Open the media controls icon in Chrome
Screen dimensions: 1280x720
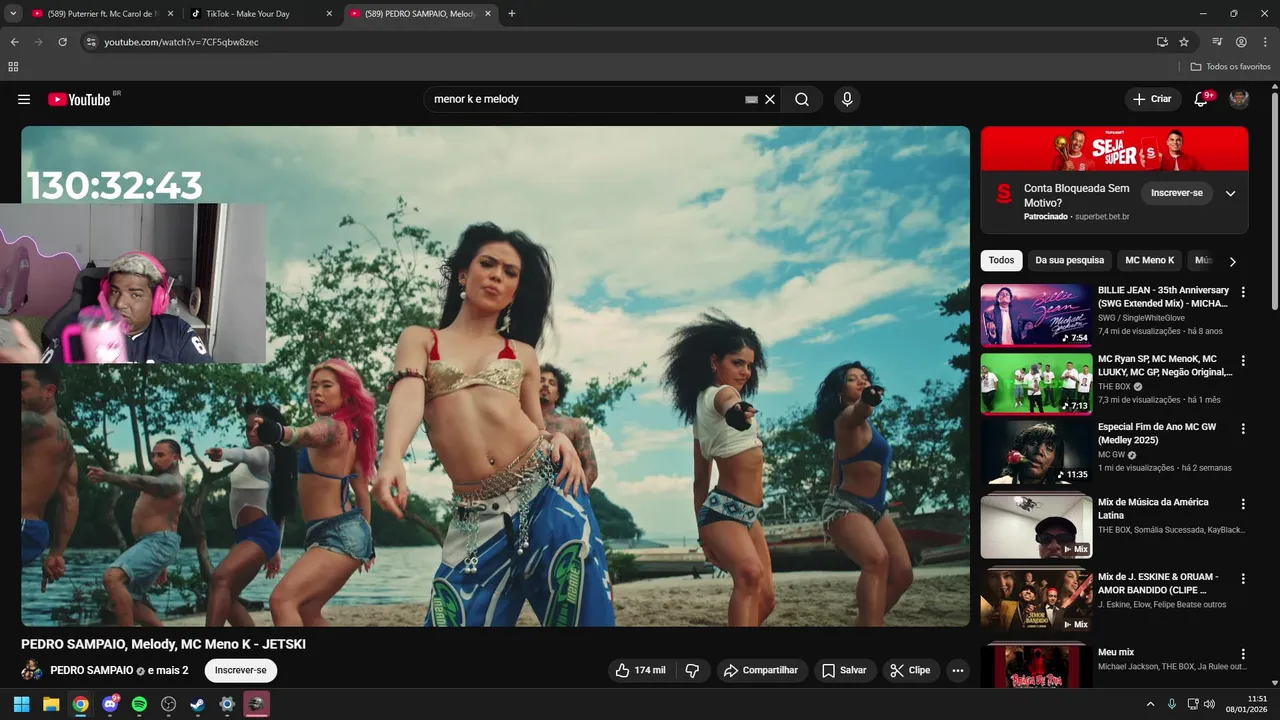(1217, 42)
